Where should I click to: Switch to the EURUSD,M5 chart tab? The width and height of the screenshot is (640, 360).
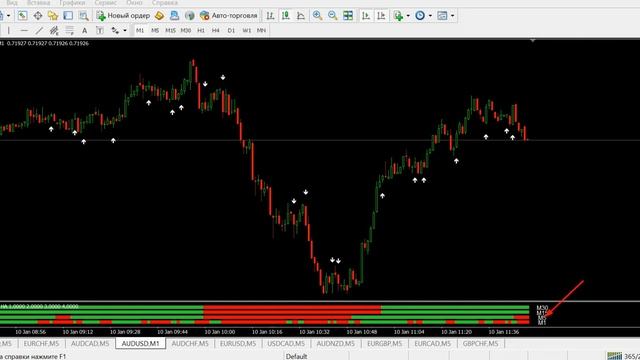[238, 344]
